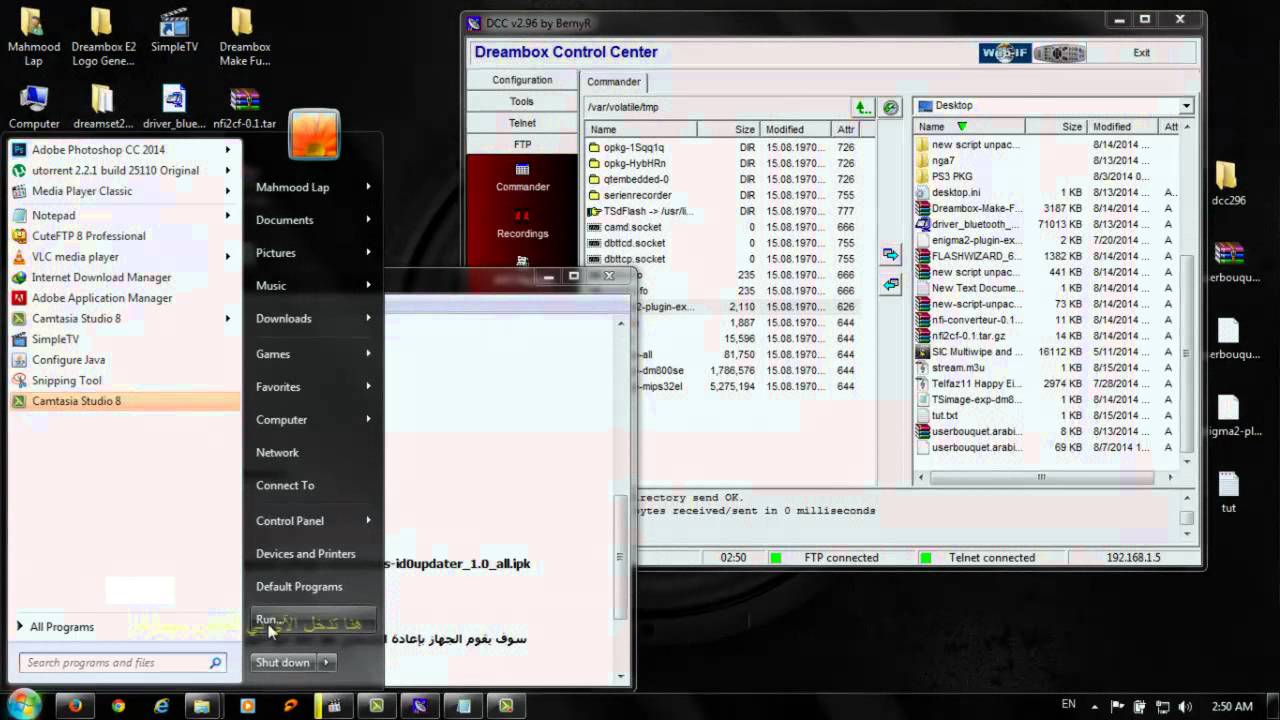Click Exit in Dreambox Control Center
This screenshot has width=1280, height=720.
[1141, 53]
